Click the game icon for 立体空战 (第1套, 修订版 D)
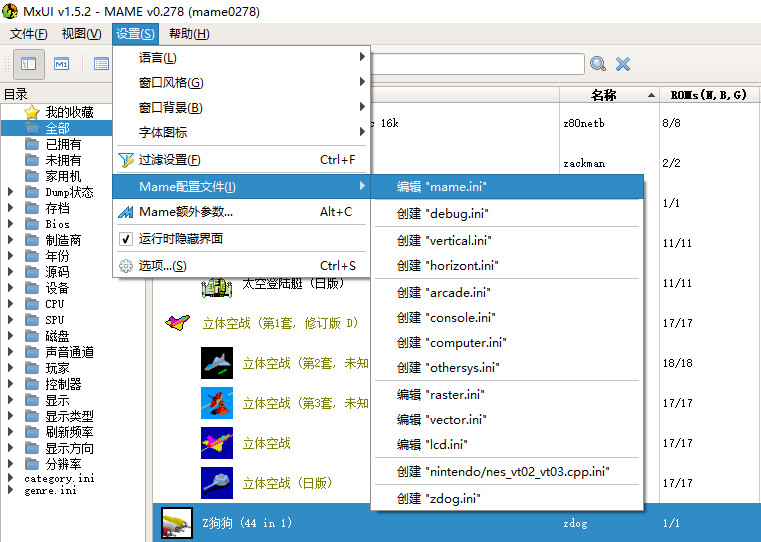This screenshot has height=542, width=761. (x=177, y=322)
